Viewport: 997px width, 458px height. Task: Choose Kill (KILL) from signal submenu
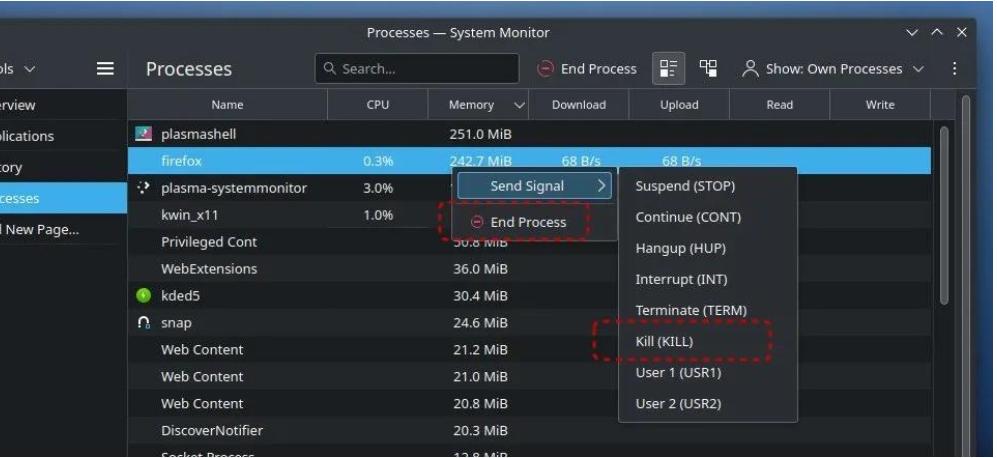(664, 342)
